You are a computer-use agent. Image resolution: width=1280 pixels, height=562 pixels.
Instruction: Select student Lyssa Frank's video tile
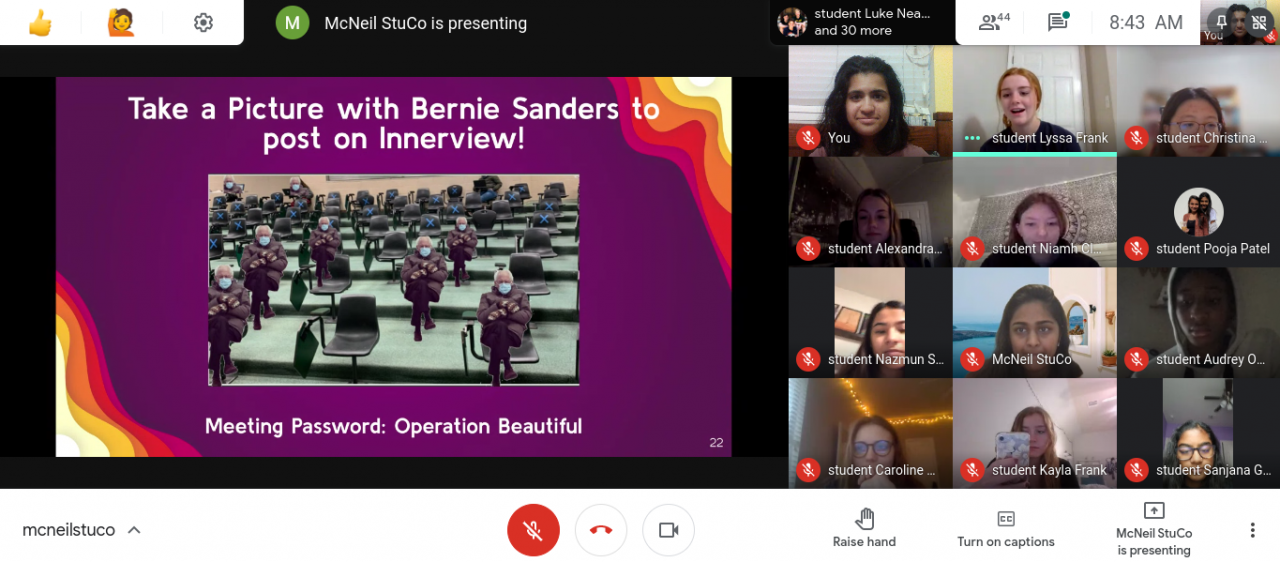(1034, 100)
